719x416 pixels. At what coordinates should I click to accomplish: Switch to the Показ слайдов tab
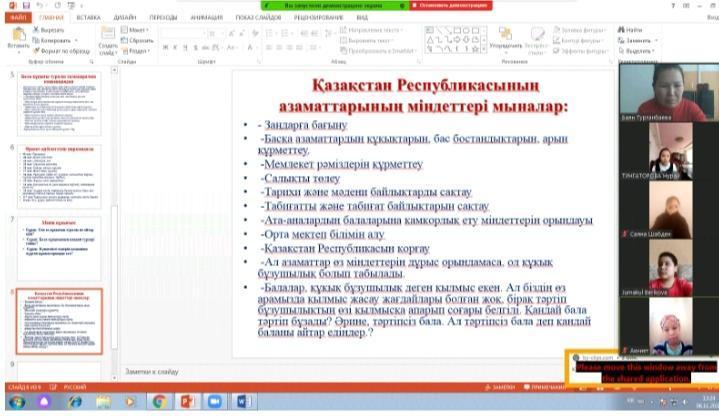click(x=258, y=17)
